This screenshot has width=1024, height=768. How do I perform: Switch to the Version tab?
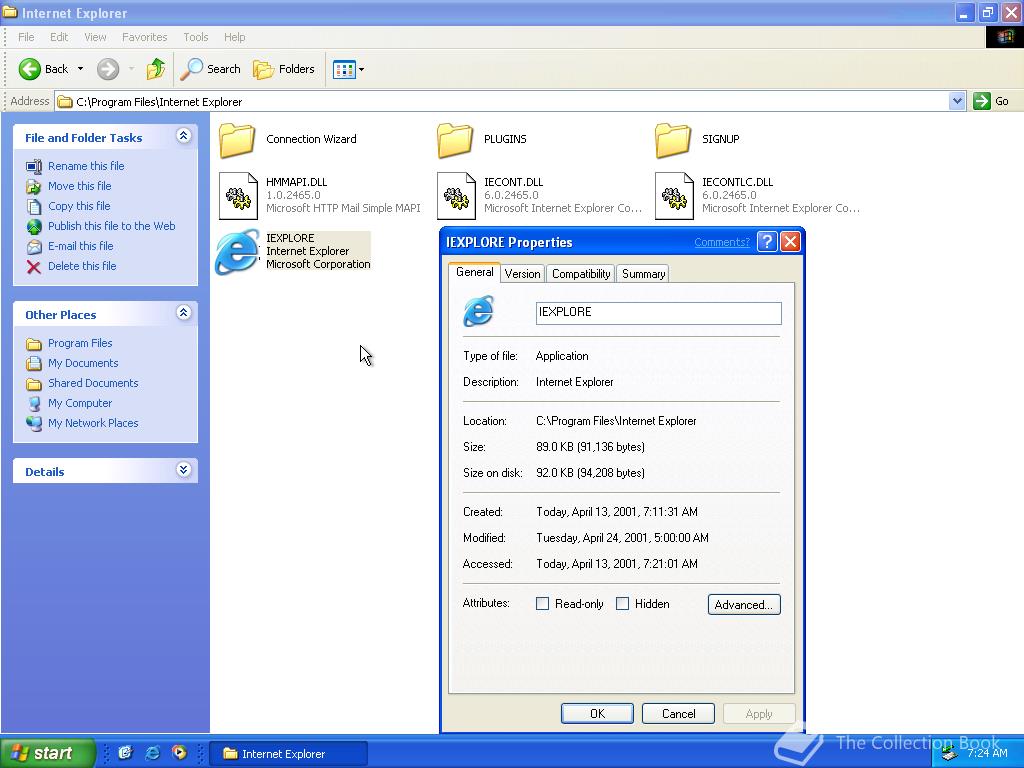point(522,274)
